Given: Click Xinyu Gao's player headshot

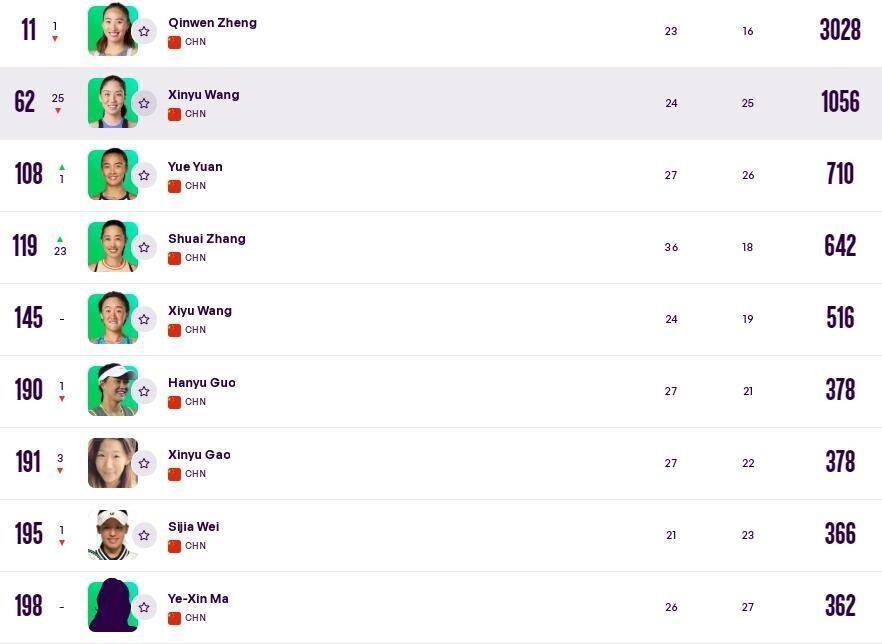Looking at the screenshot, I should tap(111, 462).
